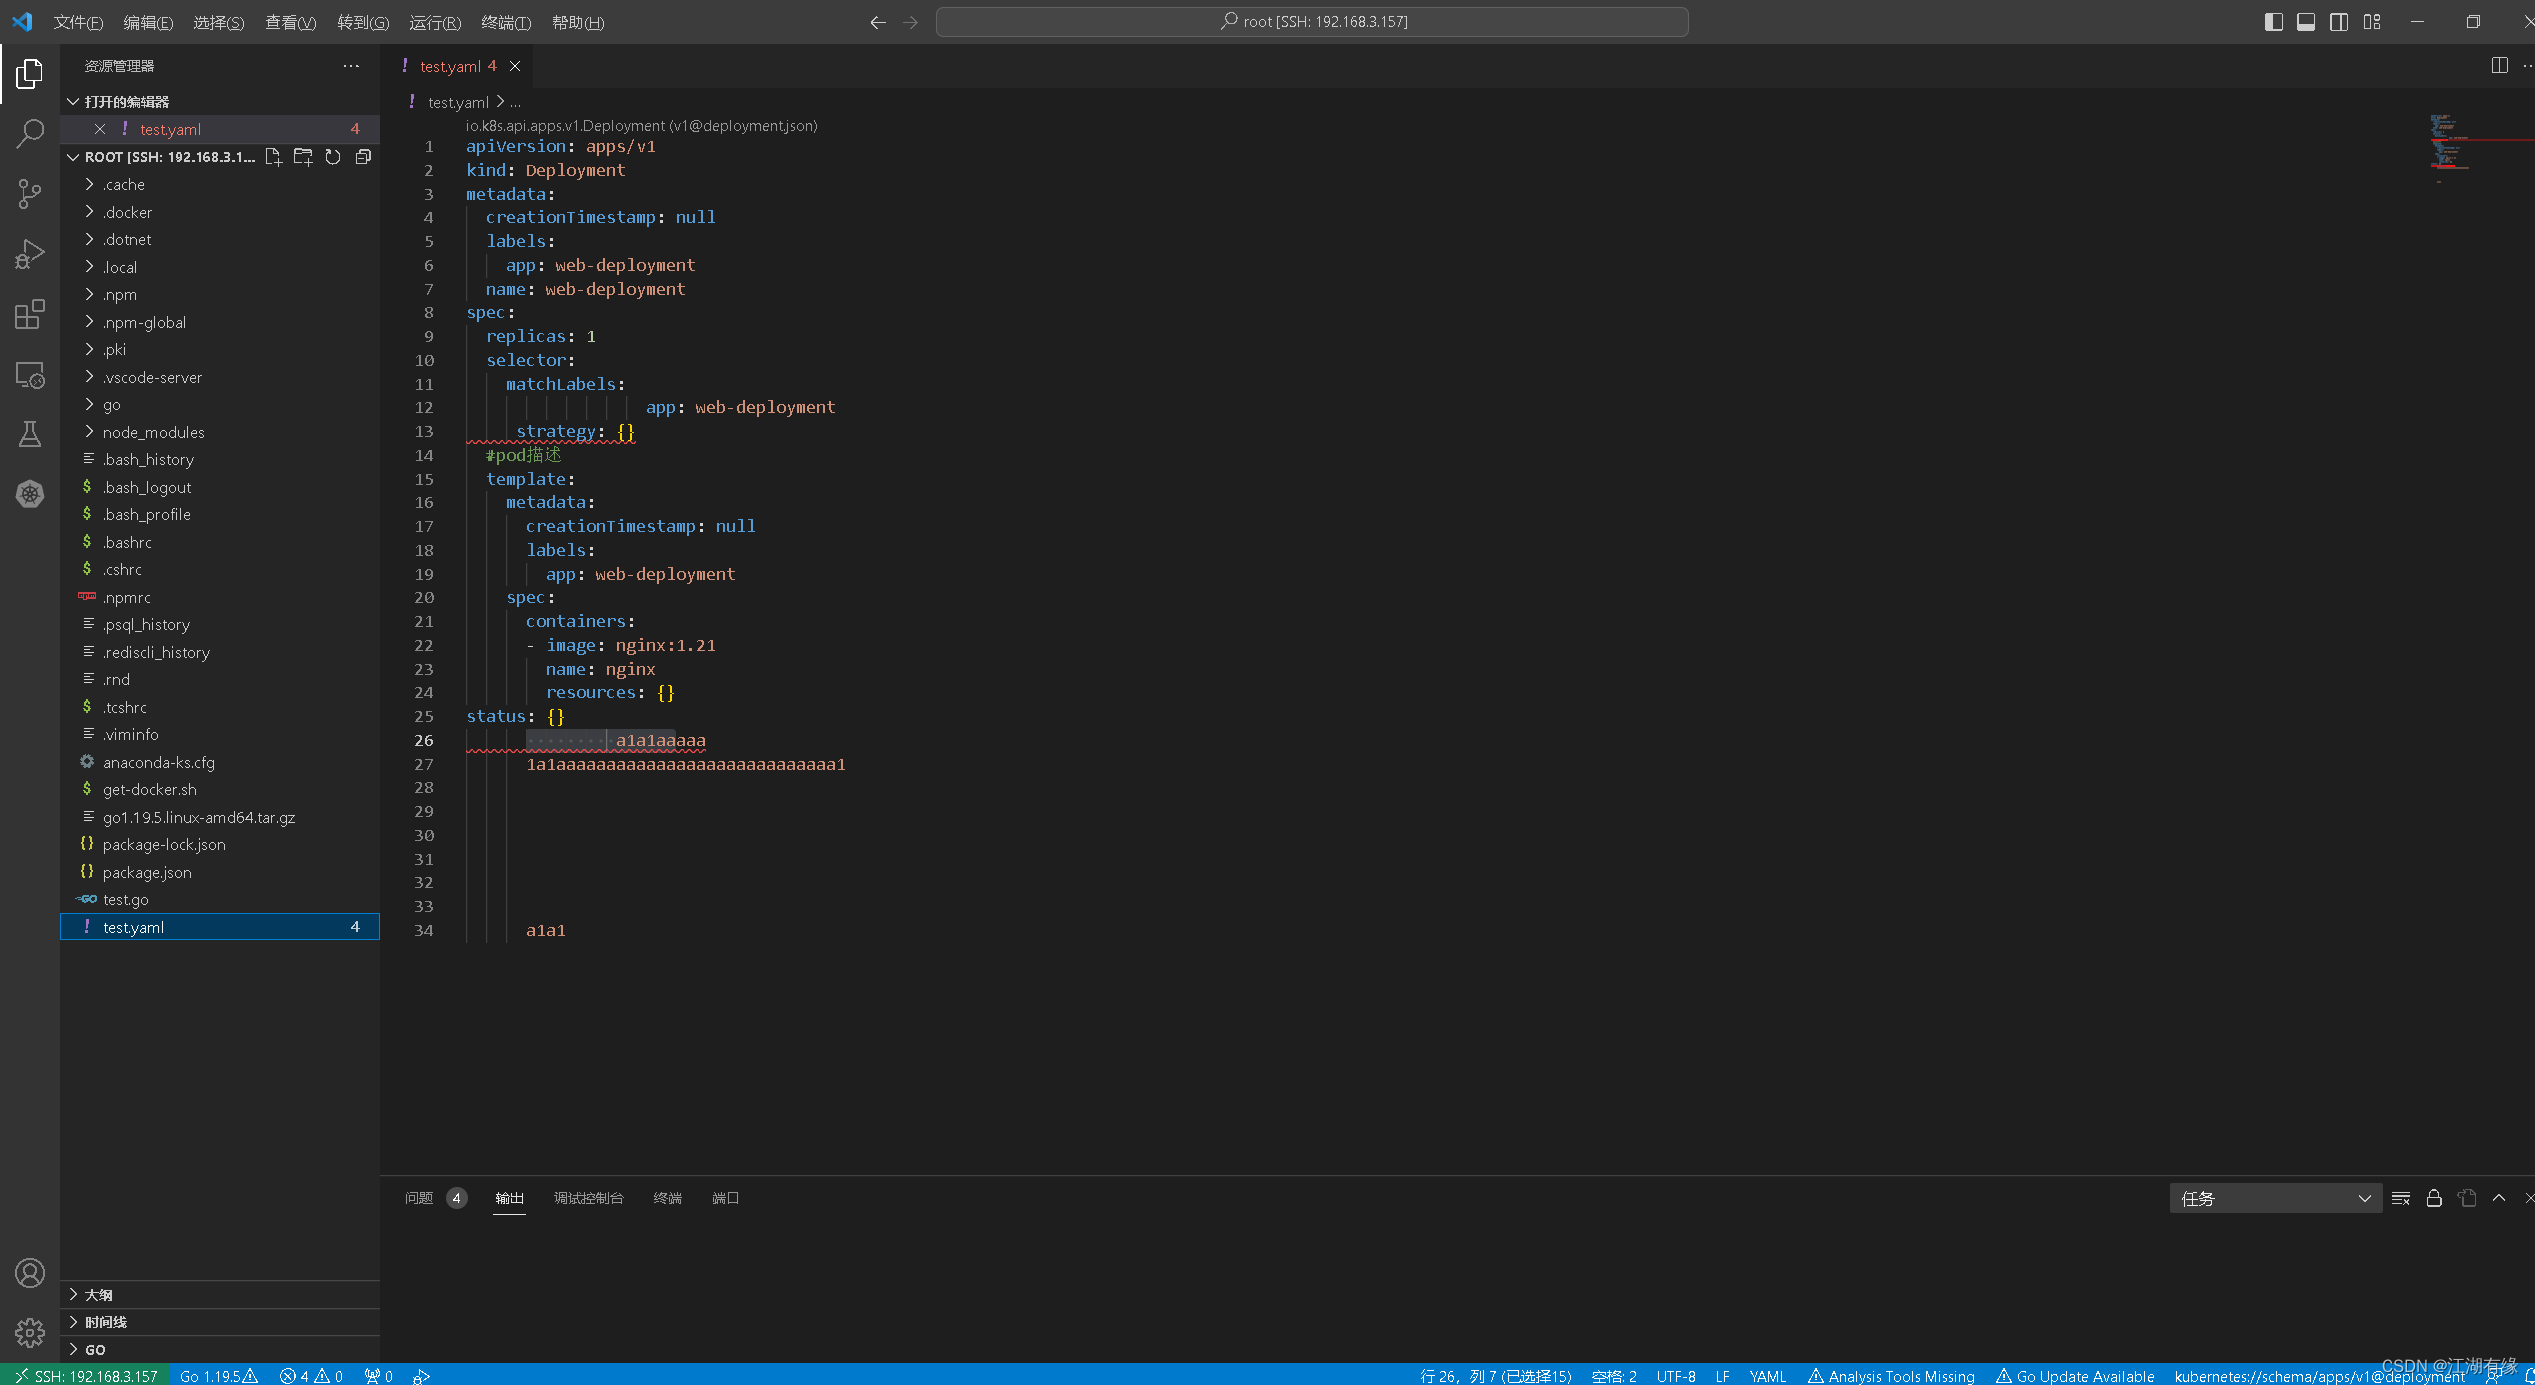Open the Search view in activity bar
Screen dimensions: 2535x1385
(30, 133)
